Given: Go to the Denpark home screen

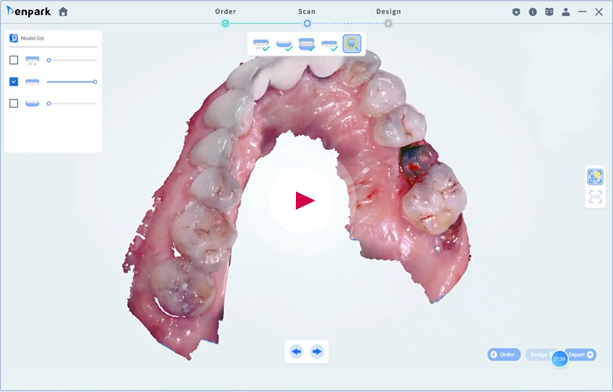Looking at the screenshot, I should pyautogui.click(x=63, y=12).
